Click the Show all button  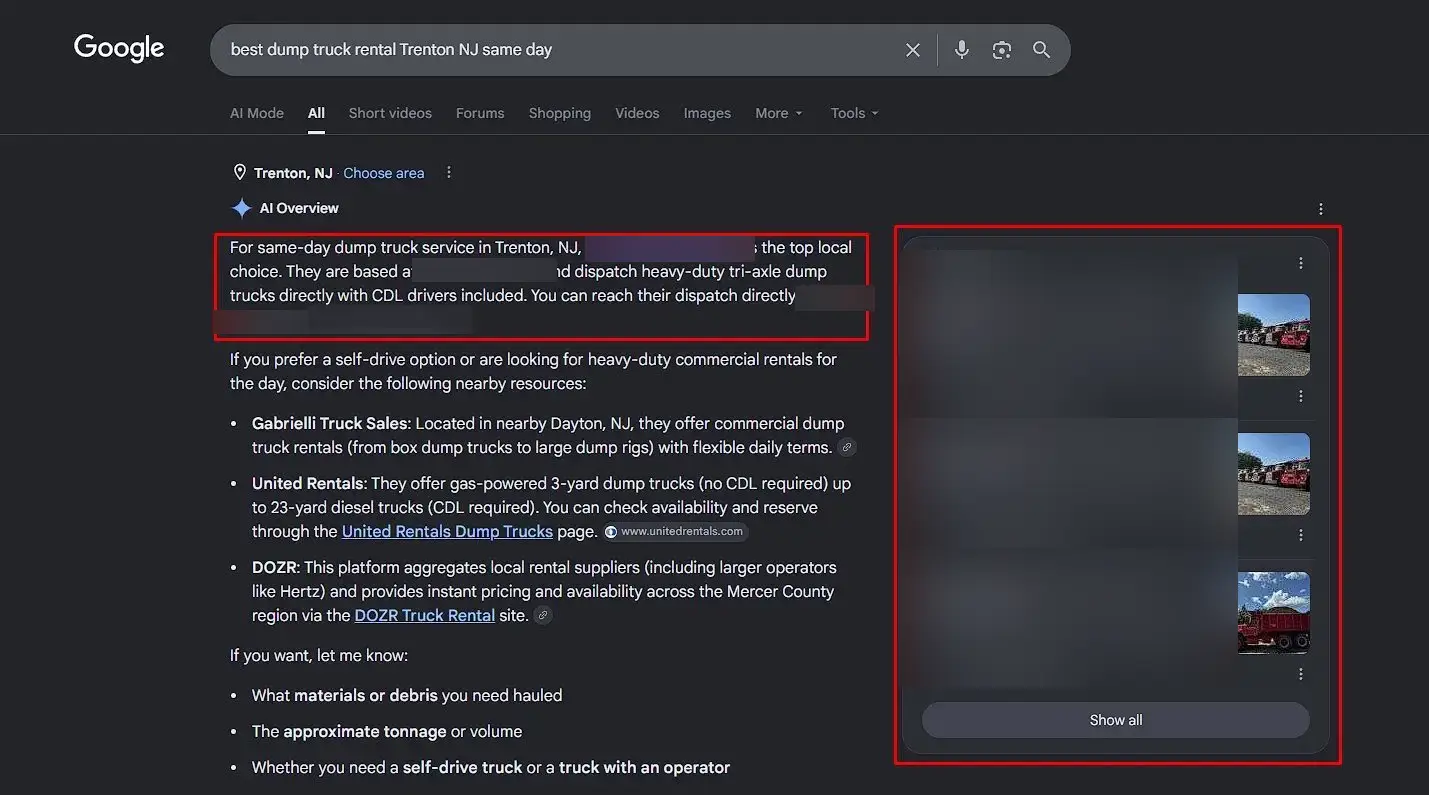[1115, 720]
